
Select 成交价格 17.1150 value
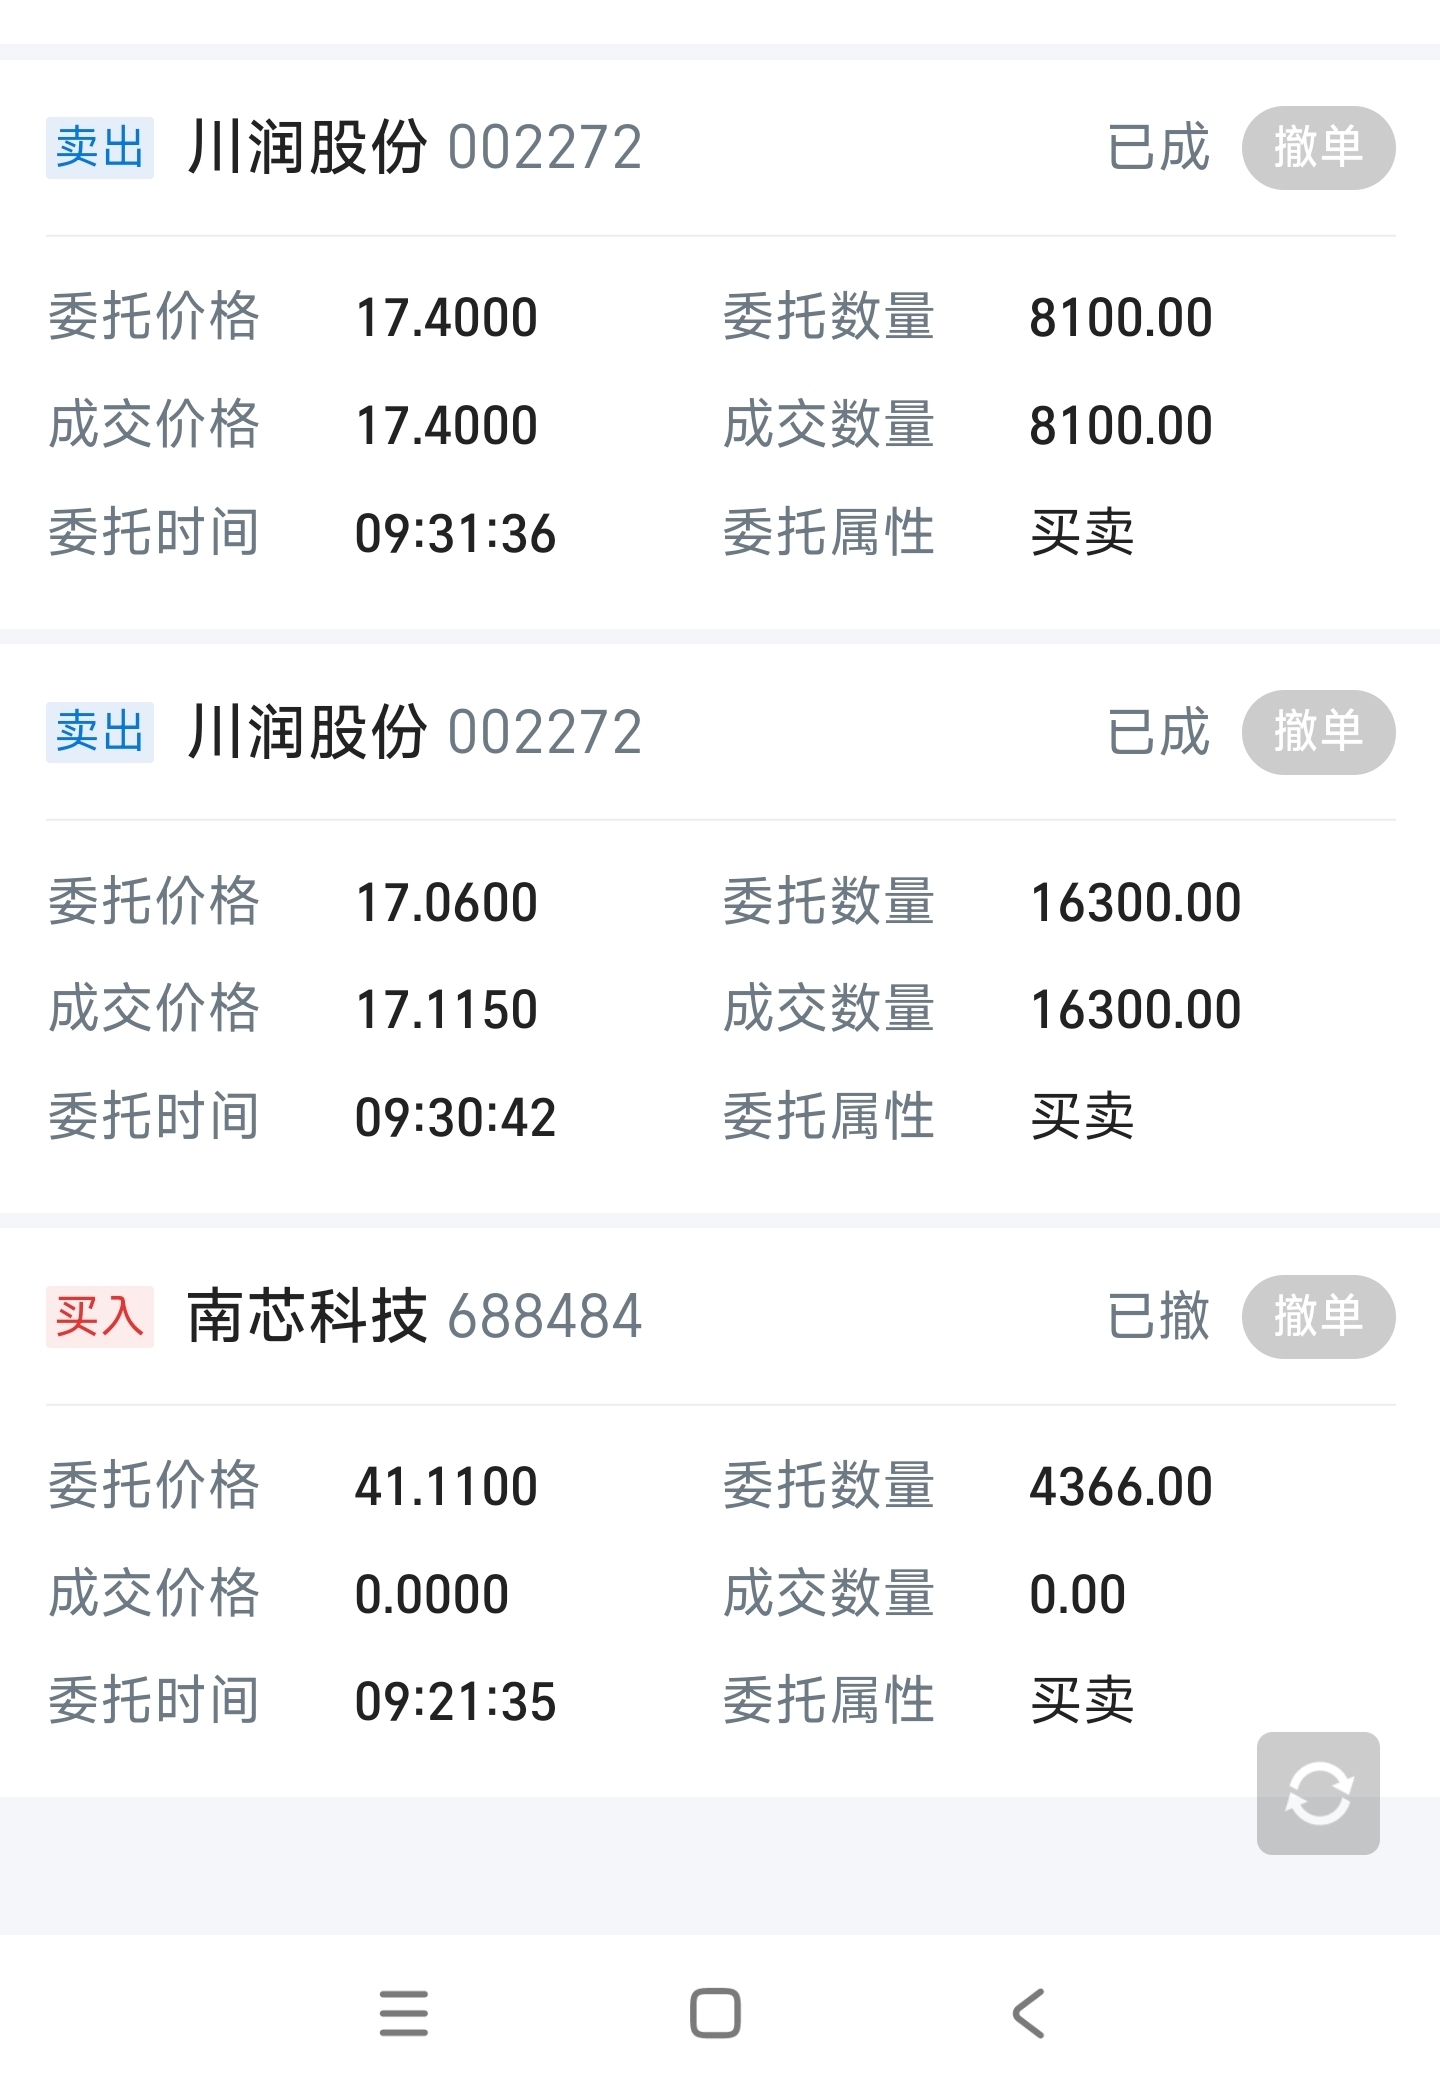pos(446,1009)
